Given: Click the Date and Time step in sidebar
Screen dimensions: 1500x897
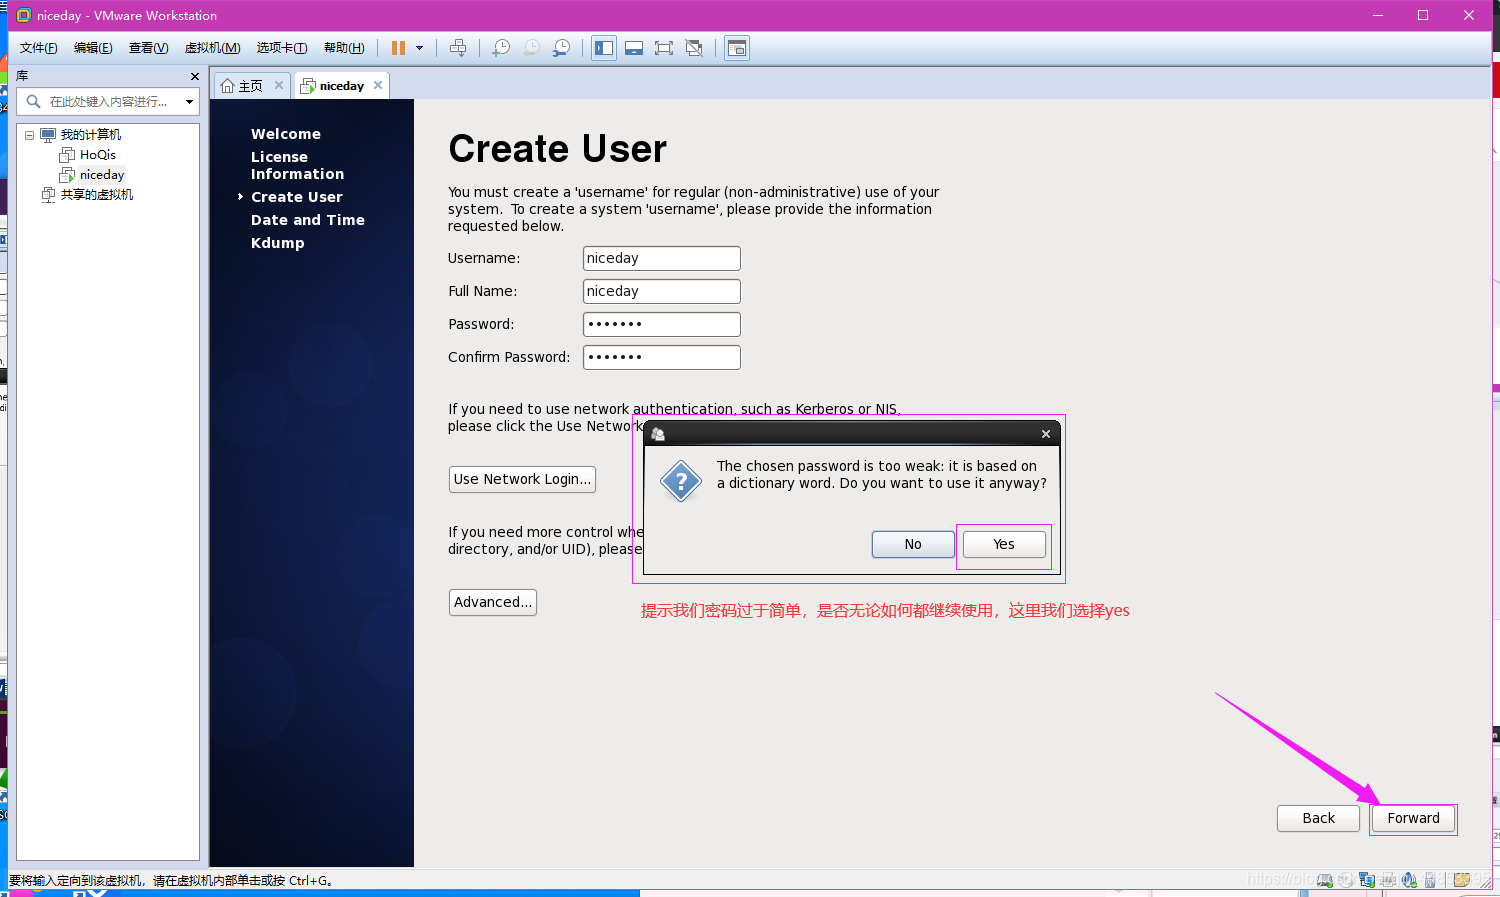Looking at the screenshot, I should pos(308,220).
